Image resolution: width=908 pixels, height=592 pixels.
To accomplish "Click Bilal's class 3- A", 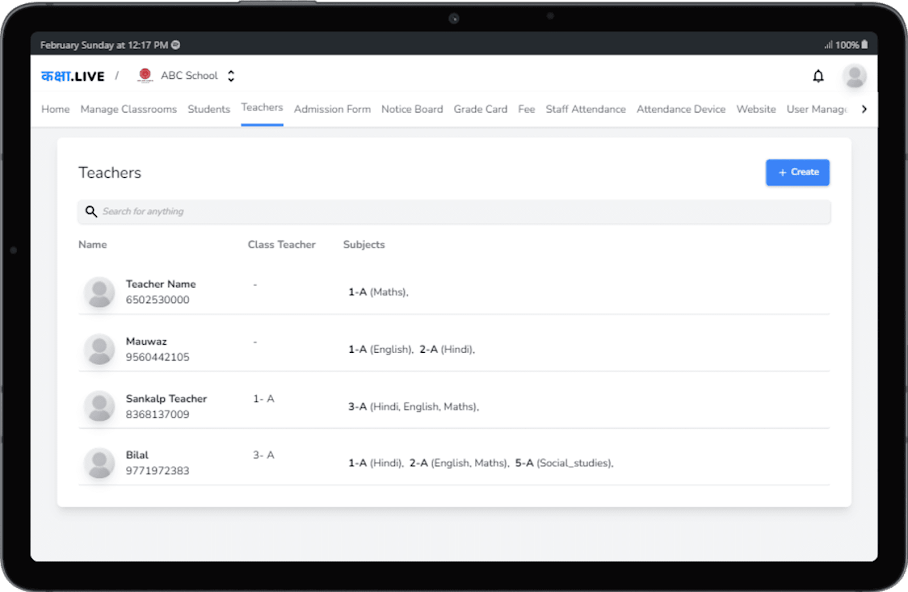I will [263, 455].
